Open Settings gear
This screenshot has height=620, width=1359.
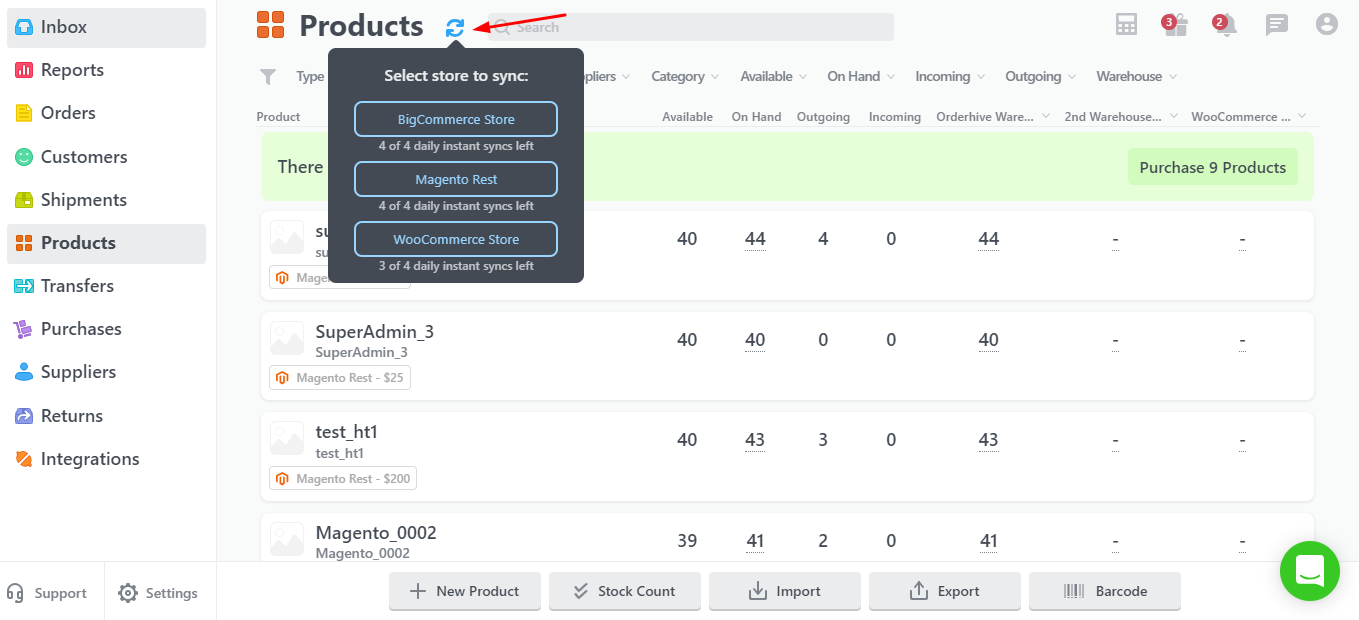pyautogui.click(x=158, y=593)
